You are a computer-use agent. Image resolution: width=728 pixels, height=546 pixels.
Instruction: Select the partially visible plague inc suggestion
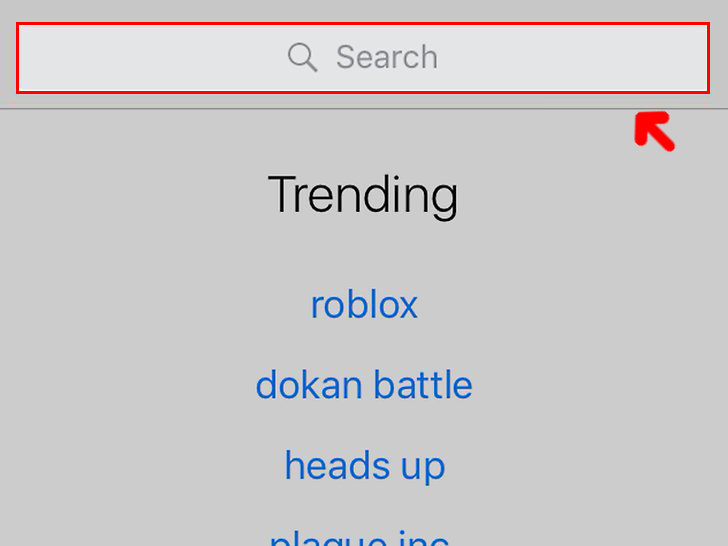359,538
